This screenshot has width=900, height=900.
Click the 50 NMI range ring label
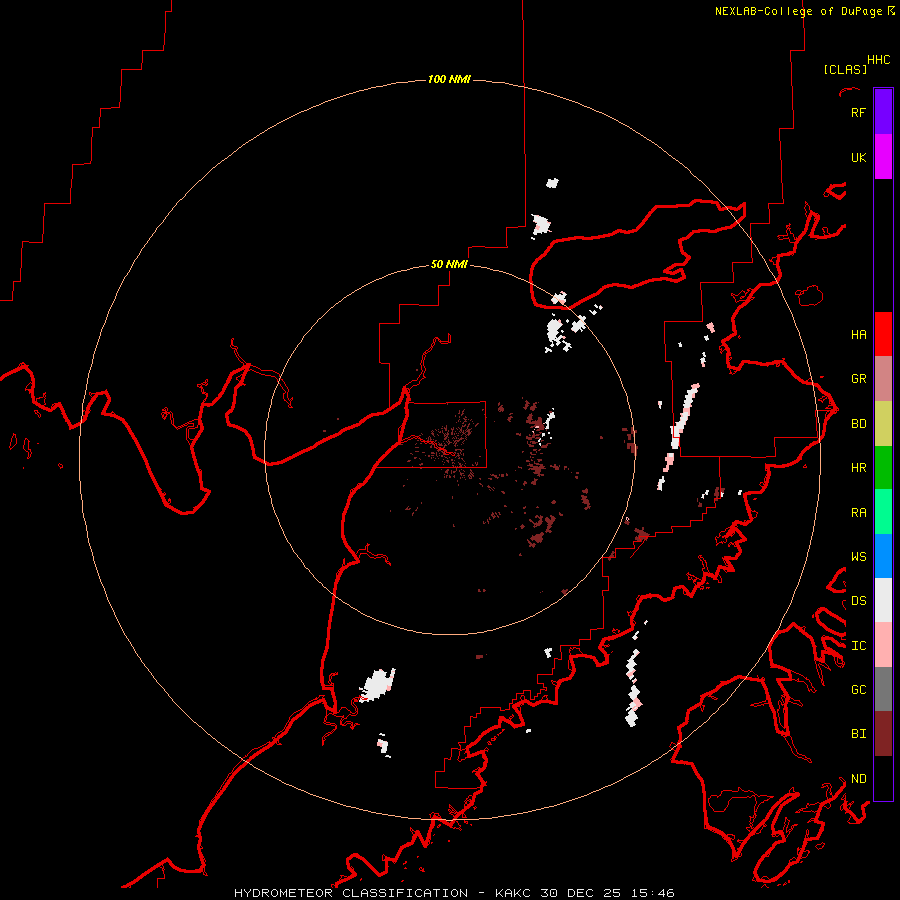point(449,265)
